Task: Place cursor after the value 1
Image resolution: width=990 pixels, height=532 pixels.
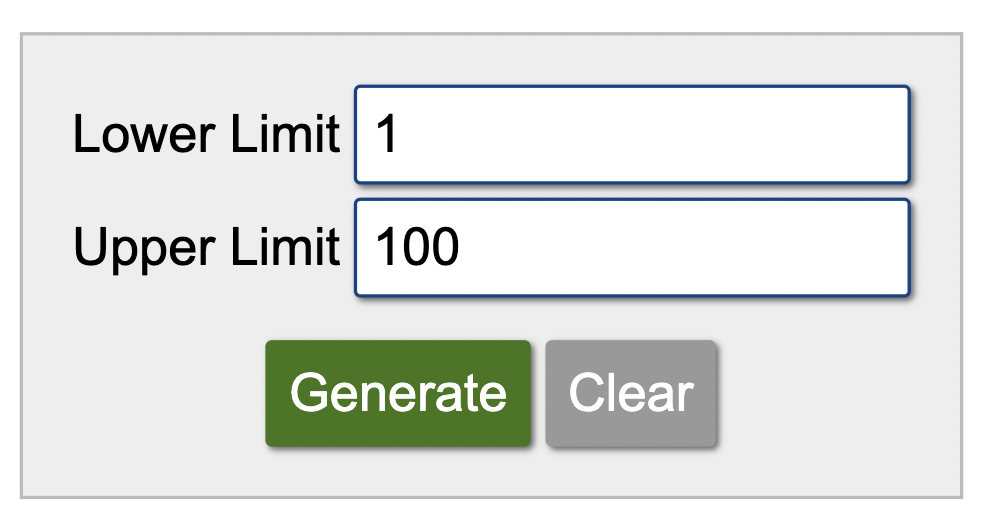Action: (x=402, y=135)
